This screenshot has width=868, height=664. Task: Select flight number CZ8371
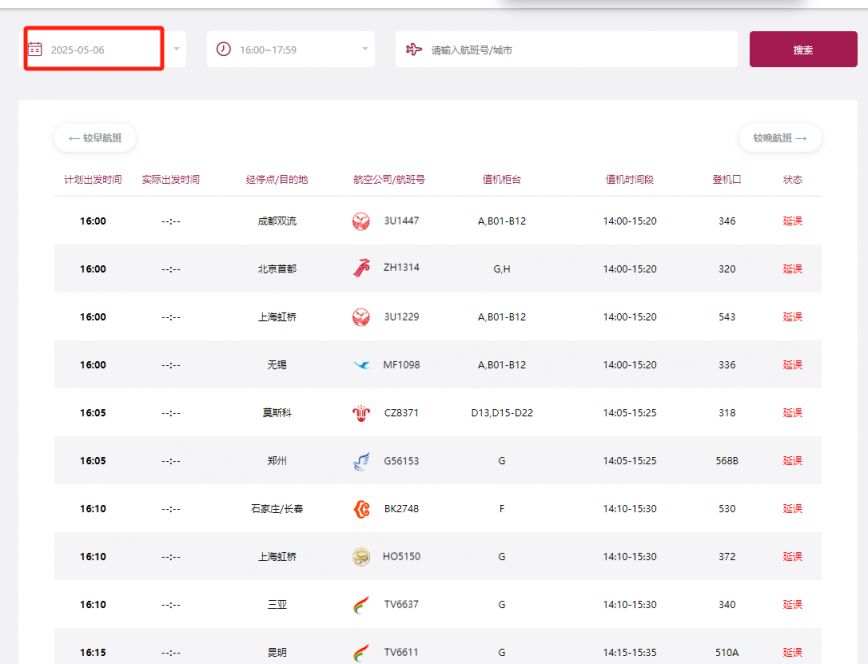click(x=401, y=413)
